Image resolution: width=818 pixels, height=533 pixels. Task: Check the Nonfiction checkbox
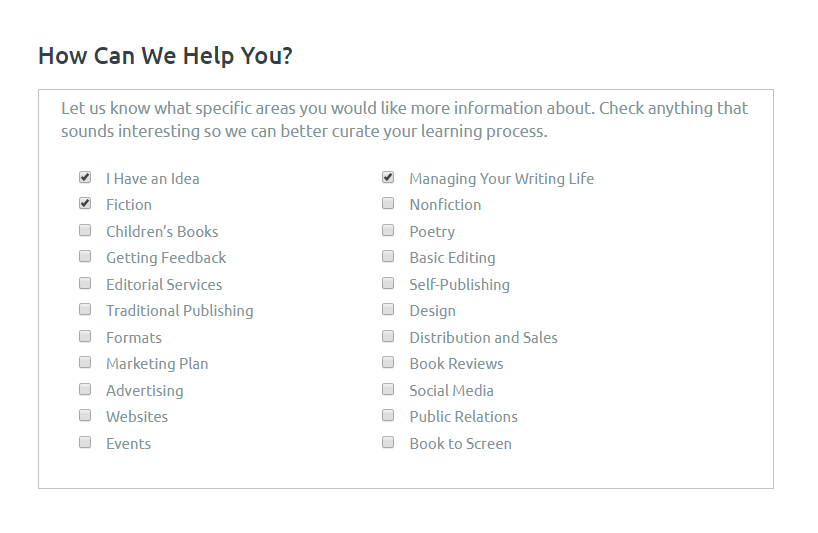pos(388,204)
